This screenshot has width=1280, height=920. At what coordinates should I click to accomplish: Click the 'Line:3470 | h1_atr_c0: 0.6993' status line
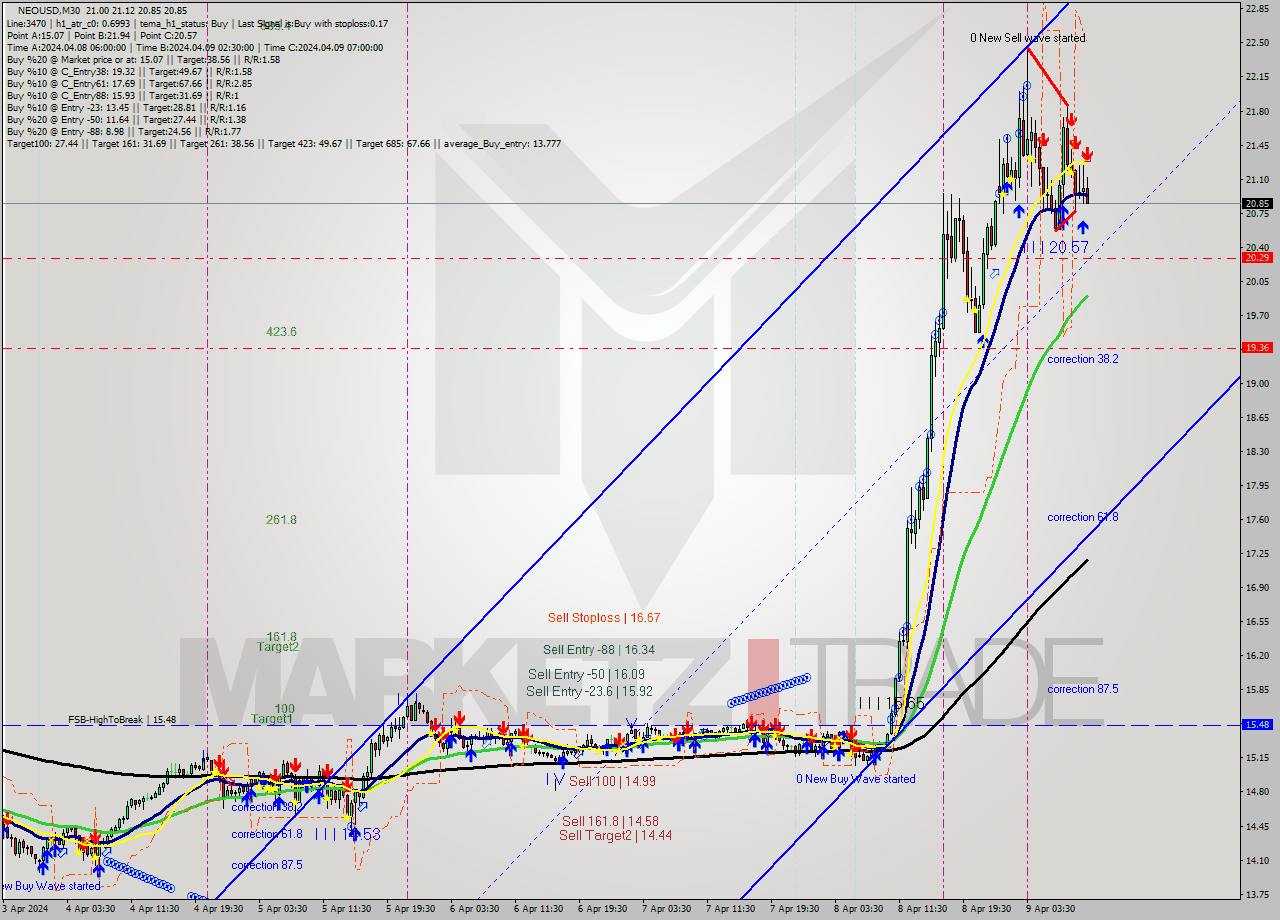pos(197,23)
